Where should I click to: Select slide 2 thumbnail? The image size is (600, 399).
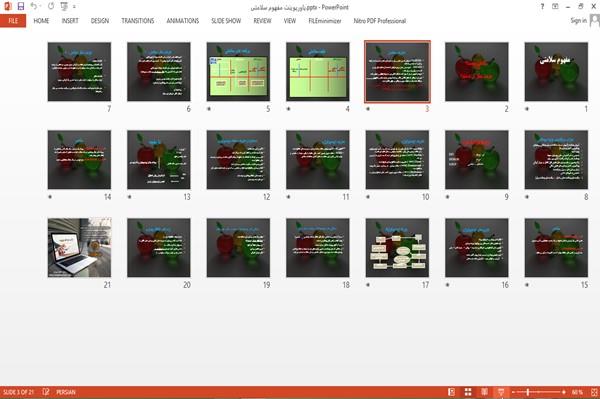(476, 72)
